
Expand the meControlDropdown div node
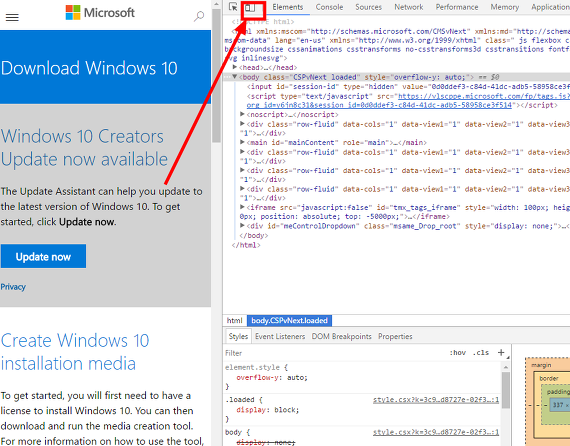pyautogui.click(x=242, y=226)
